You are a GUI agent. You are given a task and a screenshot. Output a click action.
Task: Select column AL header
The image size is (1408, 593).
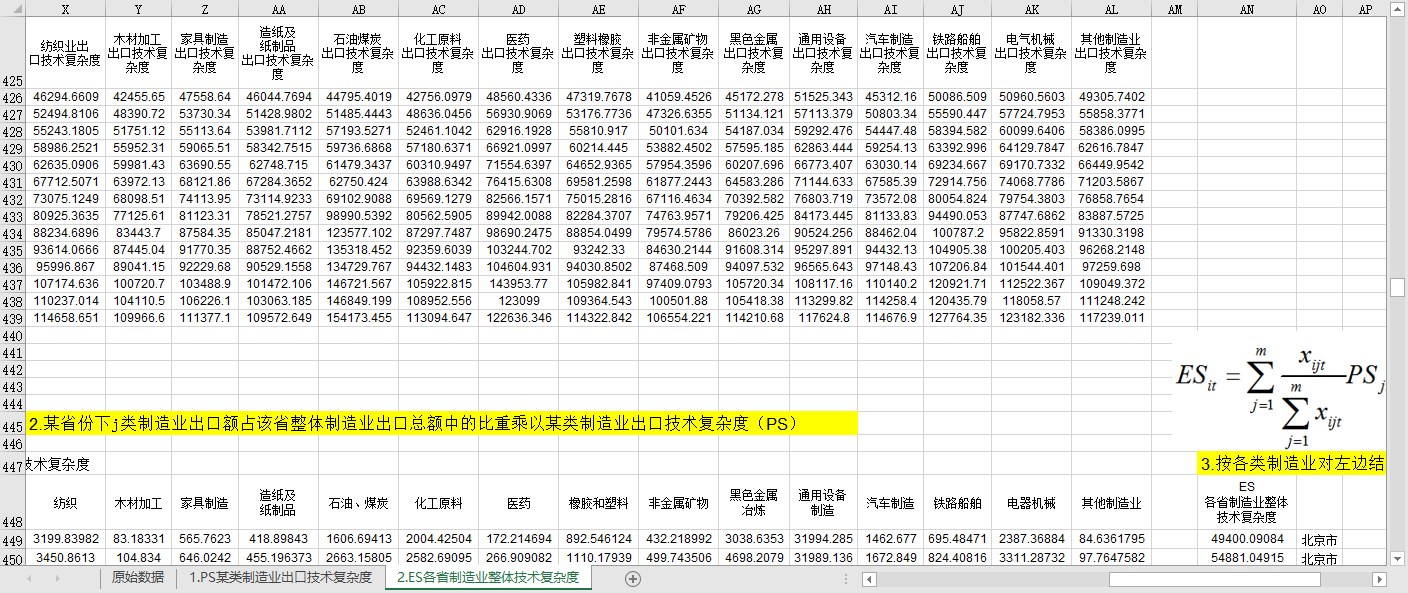tap(1110, 8)
